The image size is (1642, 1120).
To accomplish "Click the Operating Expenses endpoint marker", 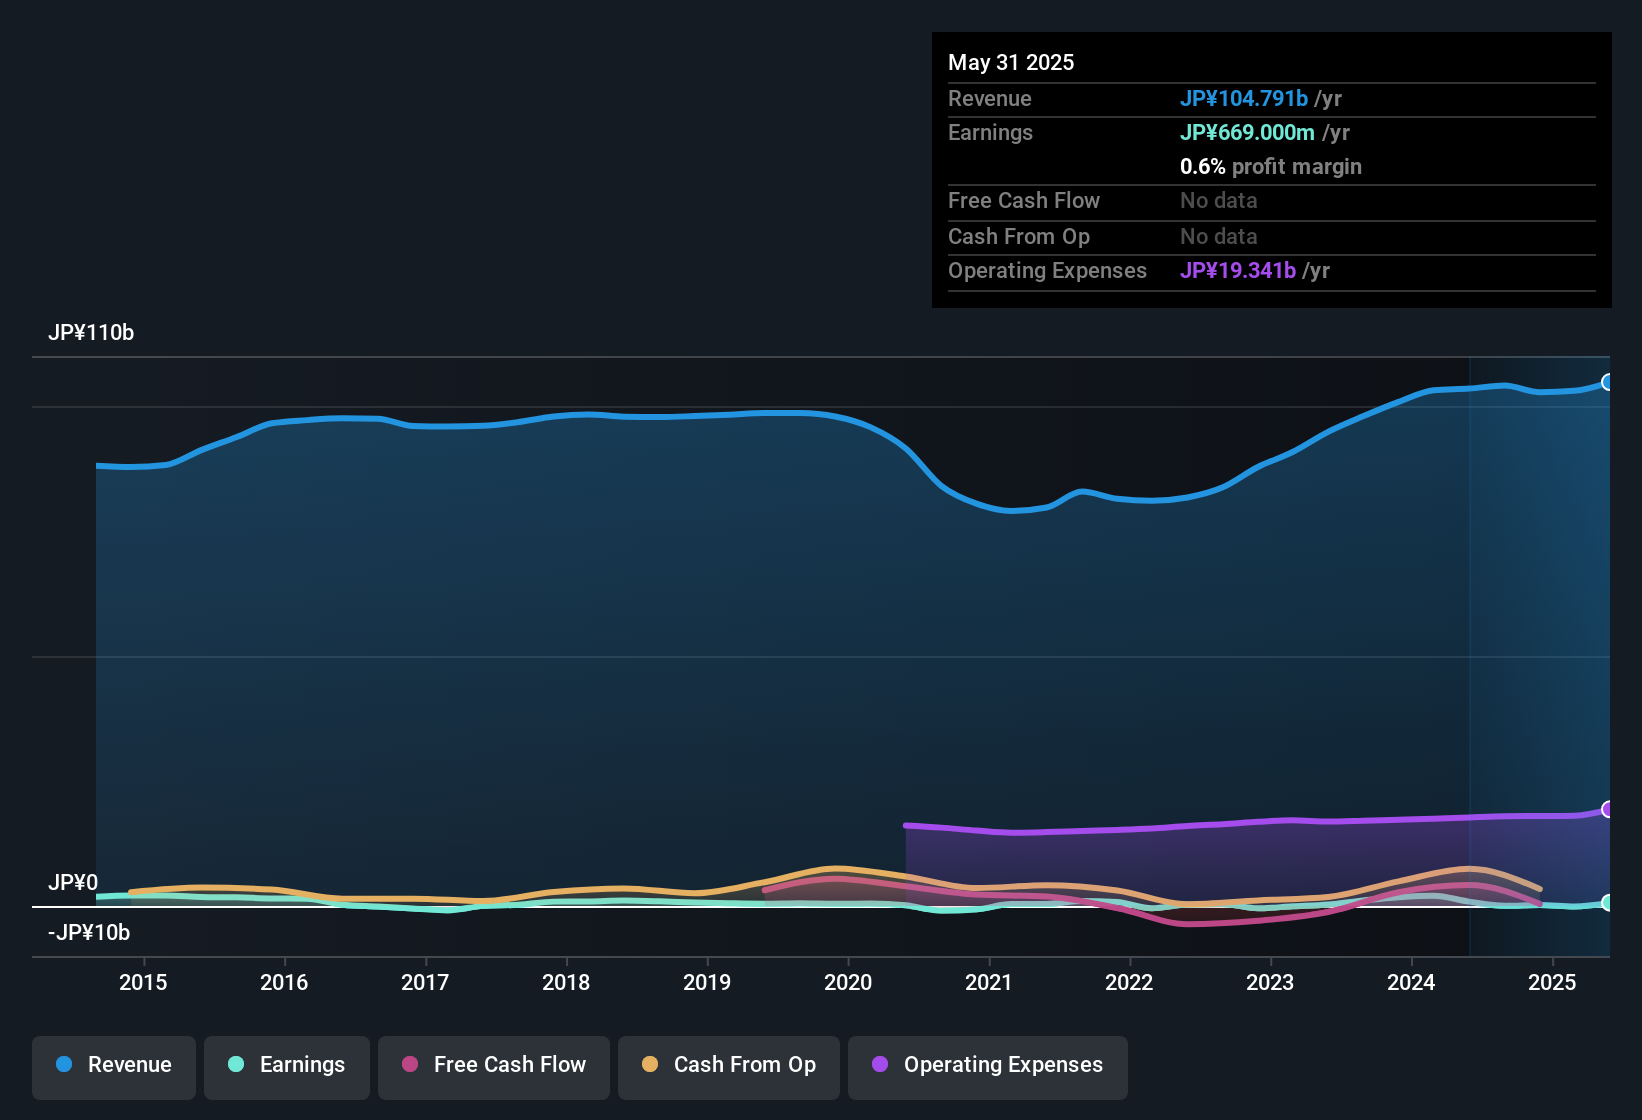I will (x=1607, y=809).
